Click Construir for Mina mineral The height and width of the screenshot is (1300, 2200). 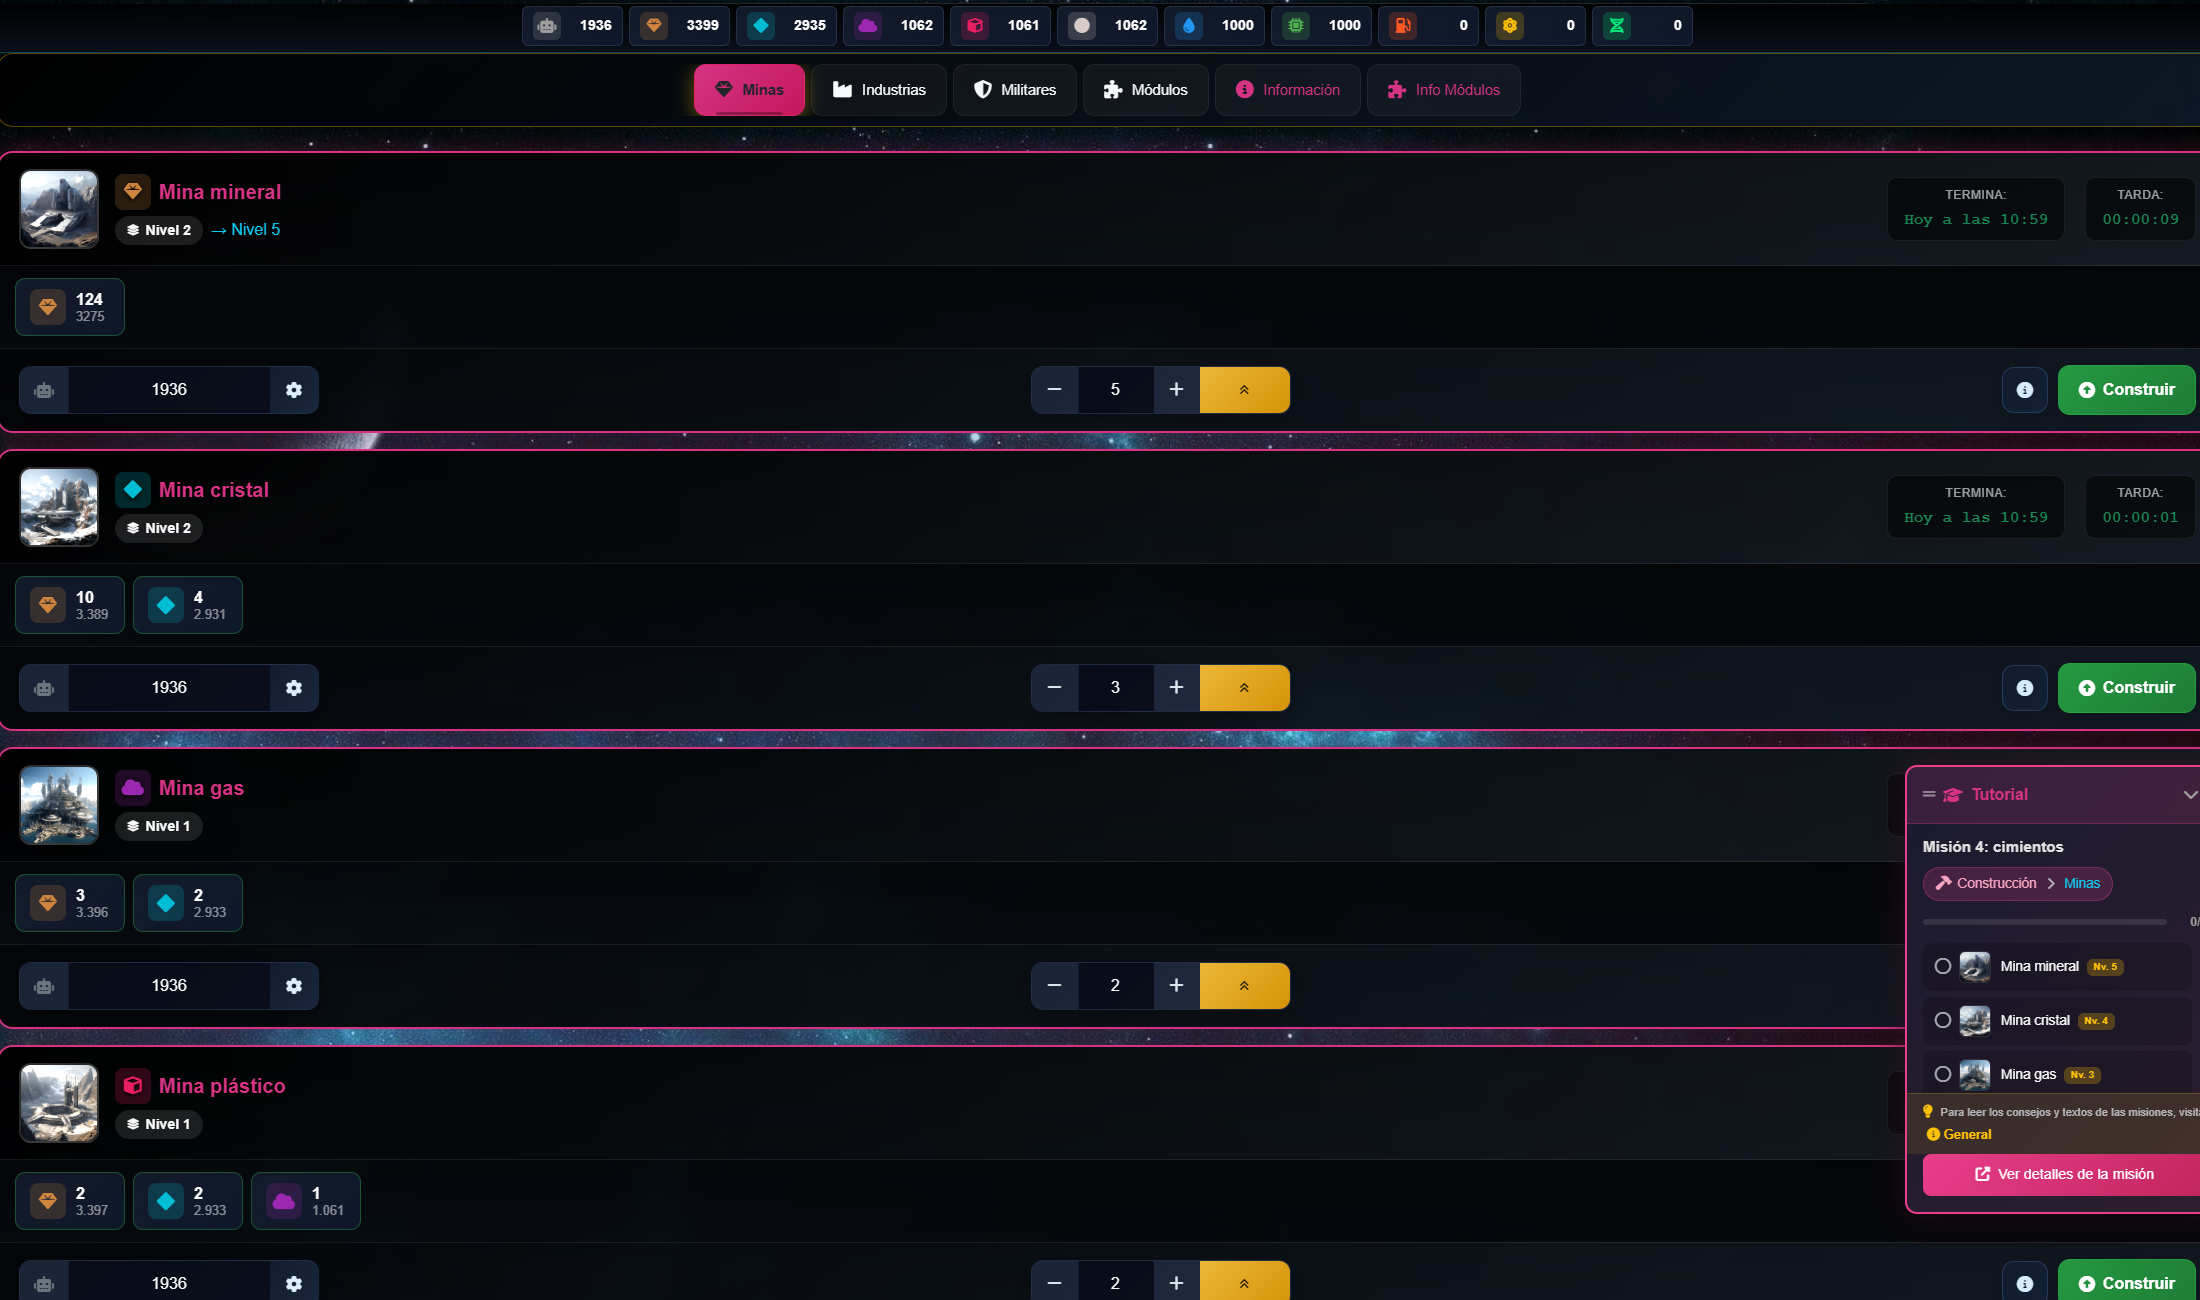[x=2127, y=390]
